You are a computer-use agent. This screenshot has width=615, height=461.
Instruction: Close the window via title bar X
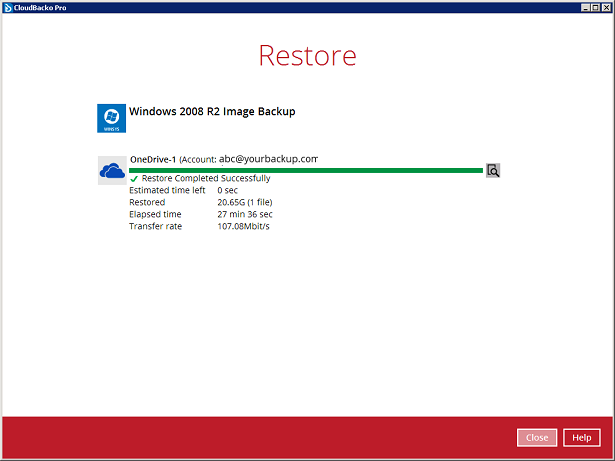pos(607,7)
